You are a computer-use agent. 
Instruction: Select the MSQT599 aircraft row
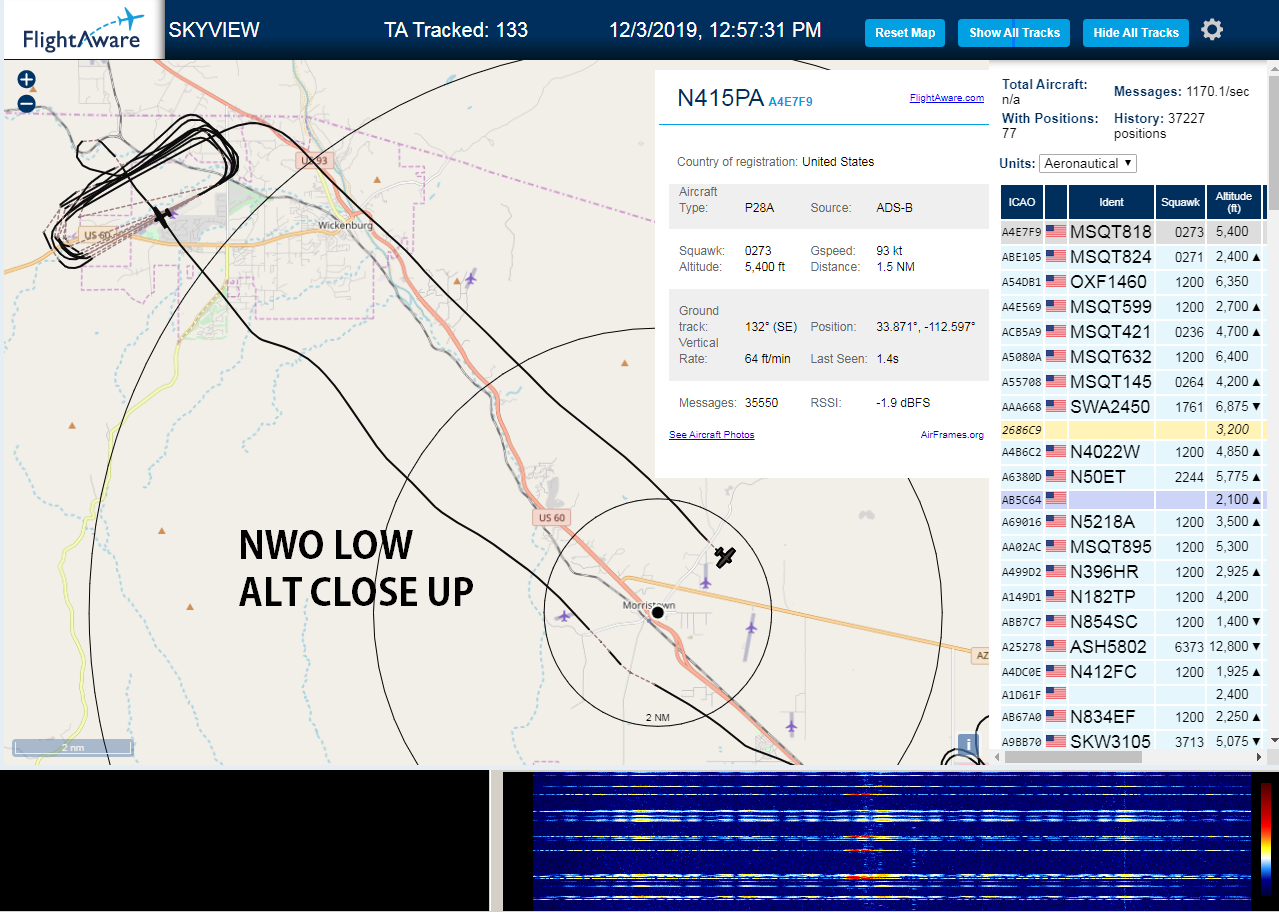coord(1133,307)
